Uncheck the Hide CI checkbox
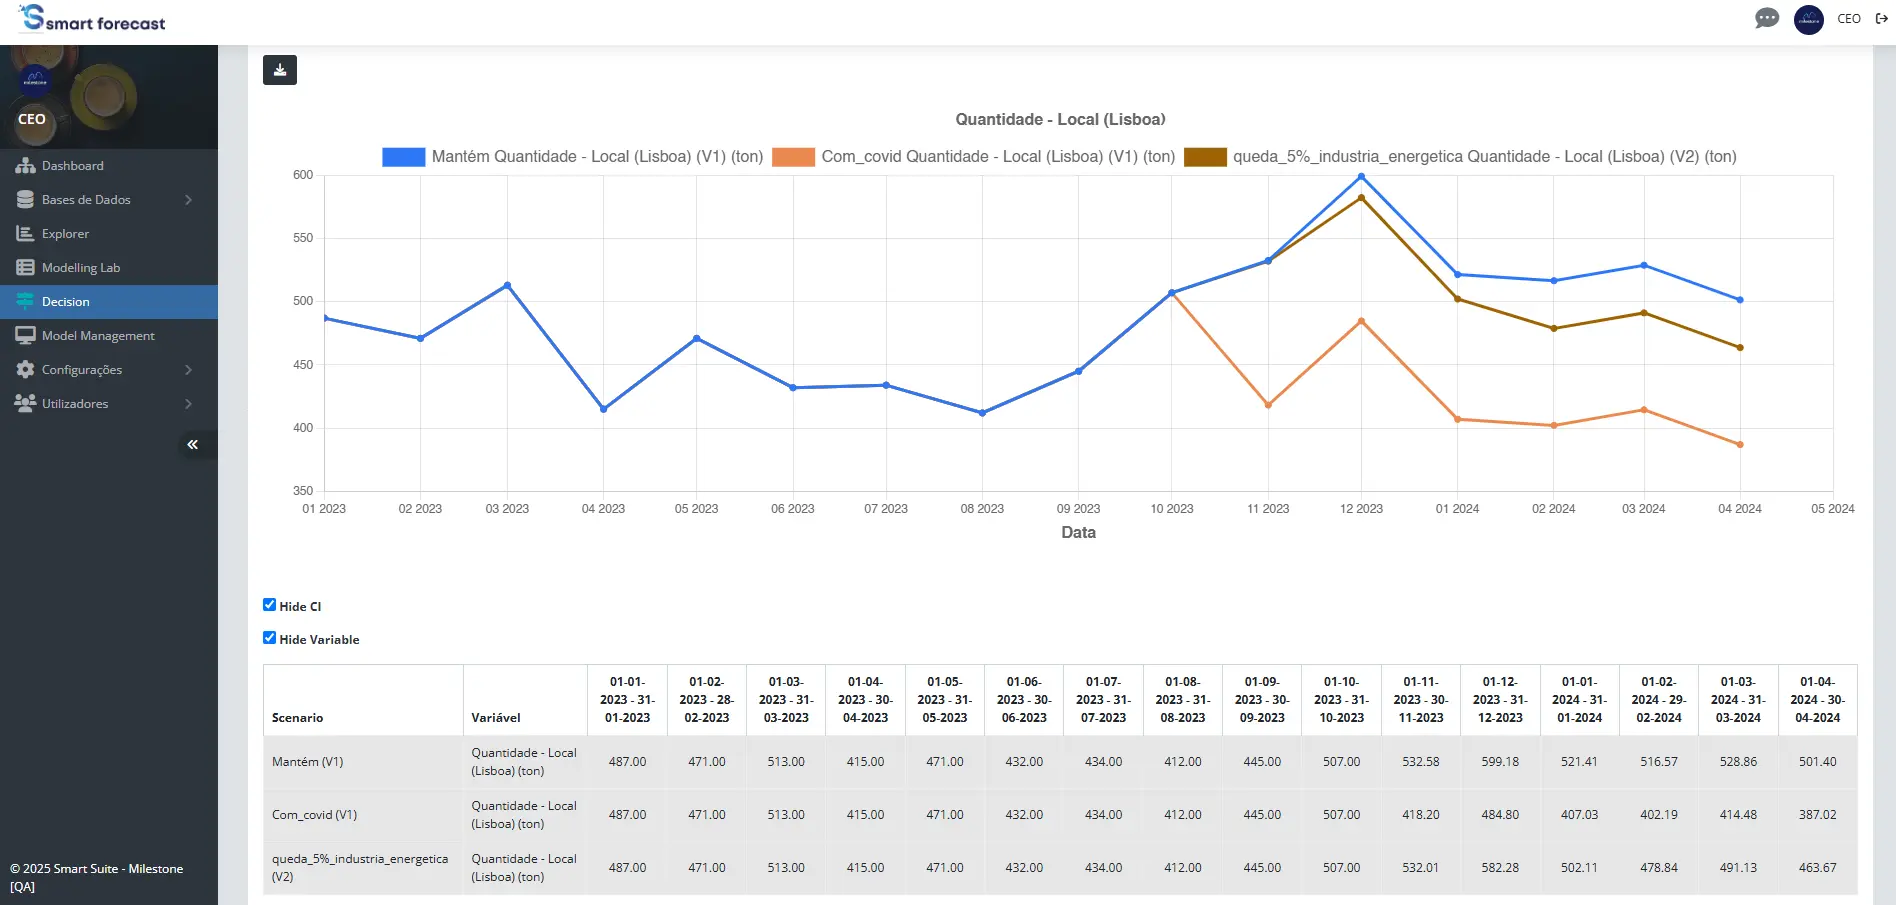This screenshot has width=1896, height=905. [269, 605]
